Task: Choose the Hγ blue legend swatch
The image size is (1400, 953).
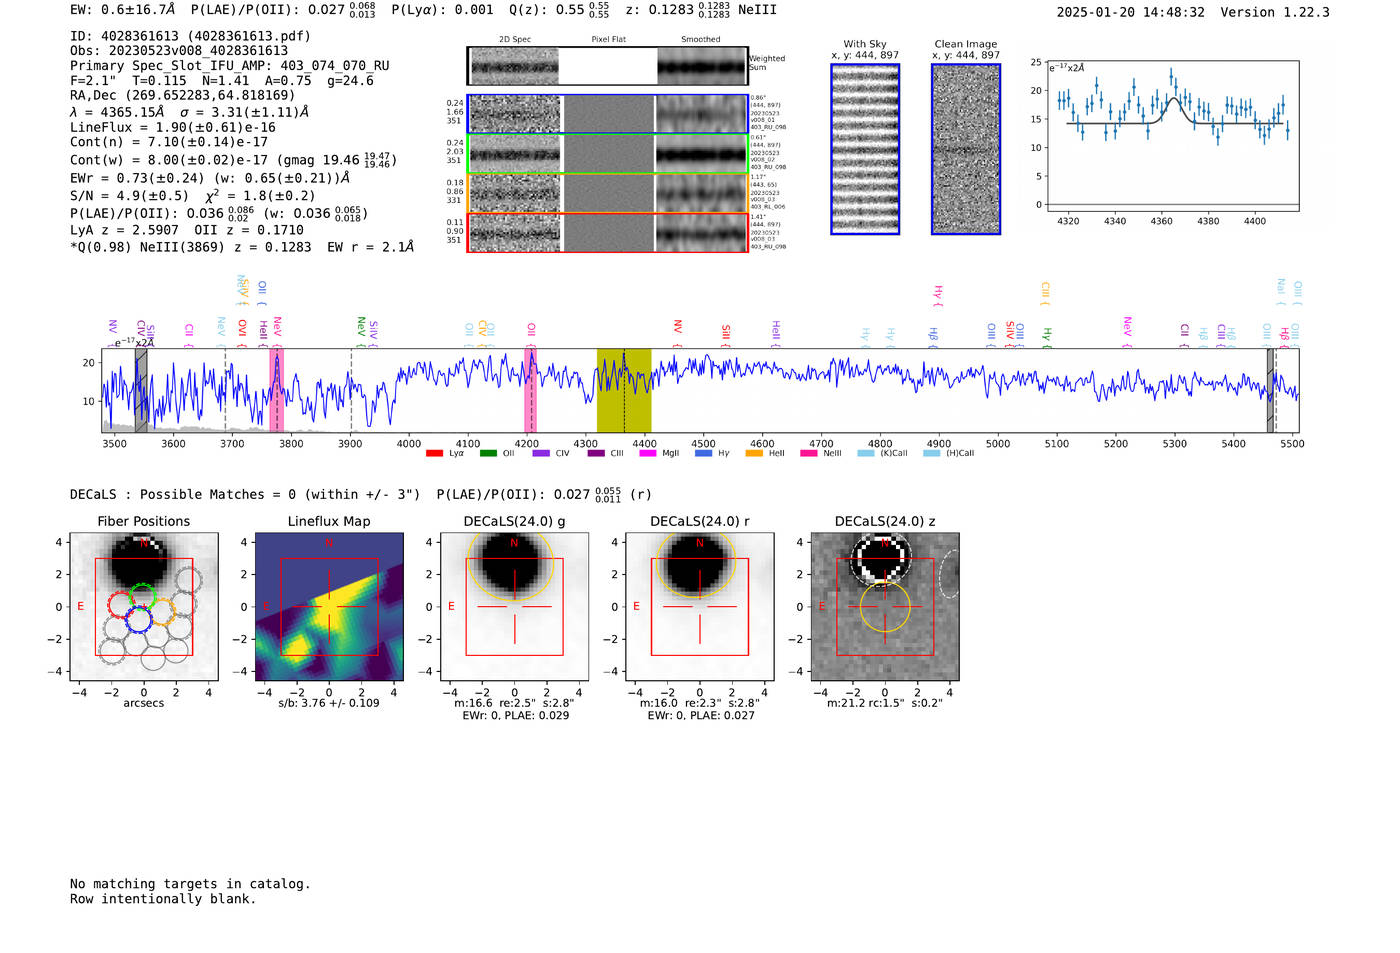Action: [704, 453]
